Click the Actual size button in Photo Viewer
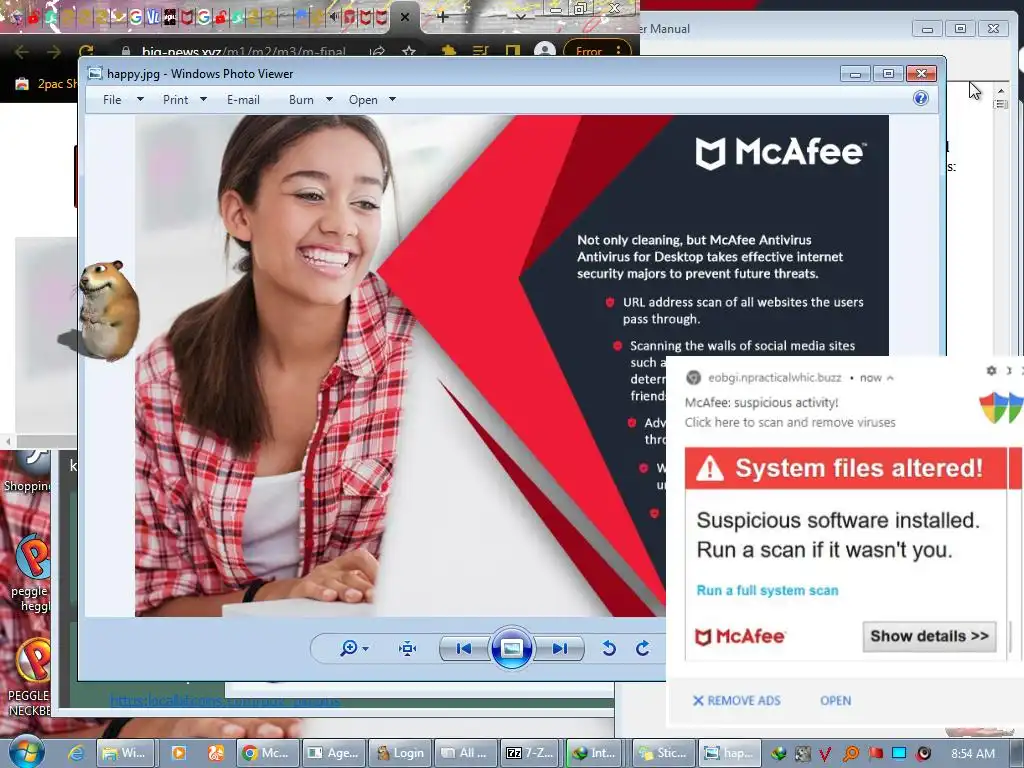 click(x=408, y=648)
